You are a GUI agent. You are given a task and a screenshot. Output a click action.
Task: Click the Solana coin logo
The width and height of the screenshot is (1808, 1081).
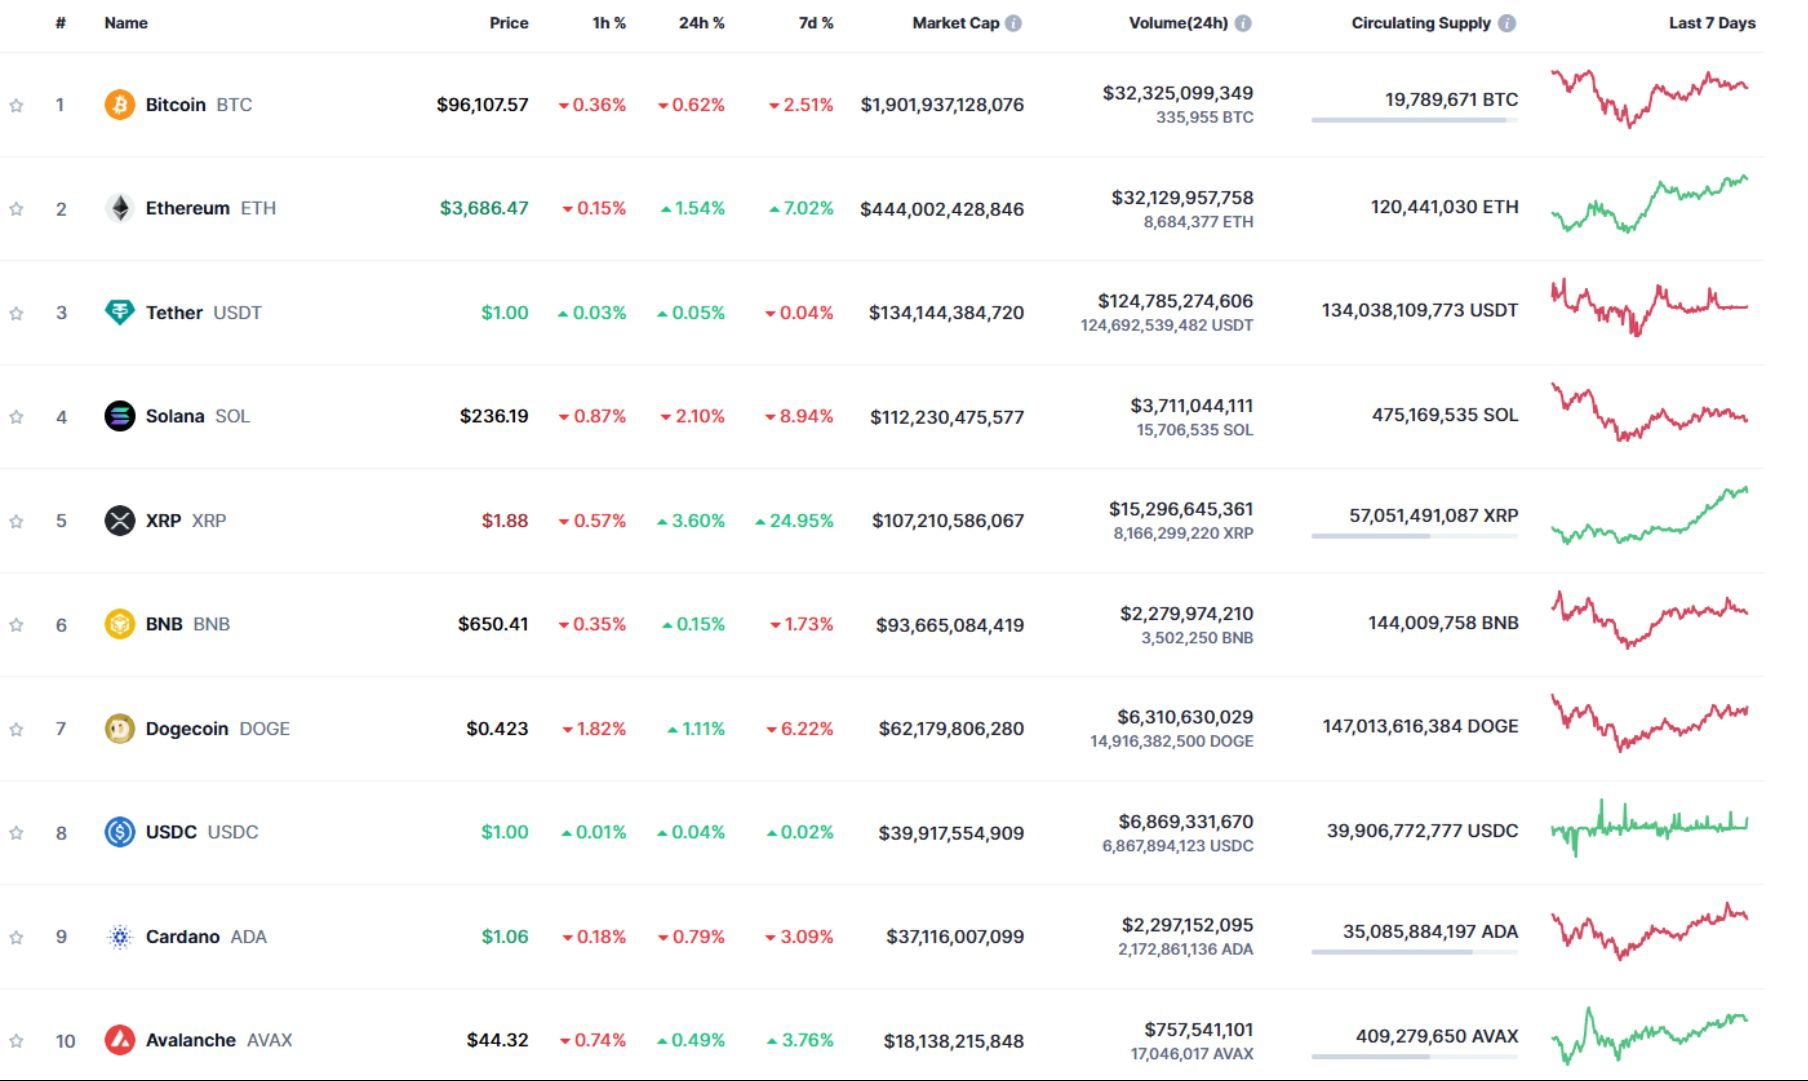(119, 416)
